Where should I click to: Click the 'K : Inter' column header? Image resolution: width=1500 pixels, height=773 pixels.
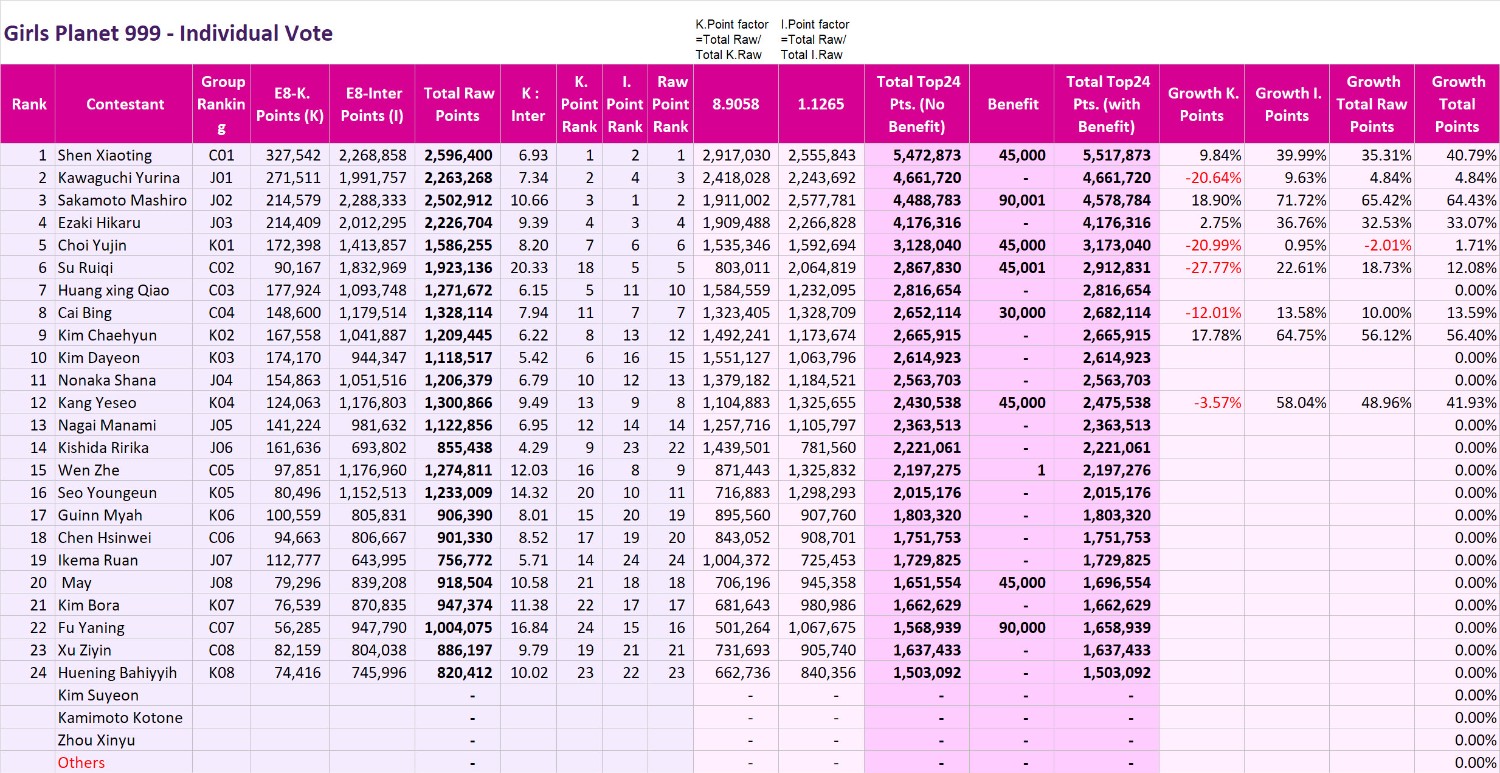click(x=528, y=104)
